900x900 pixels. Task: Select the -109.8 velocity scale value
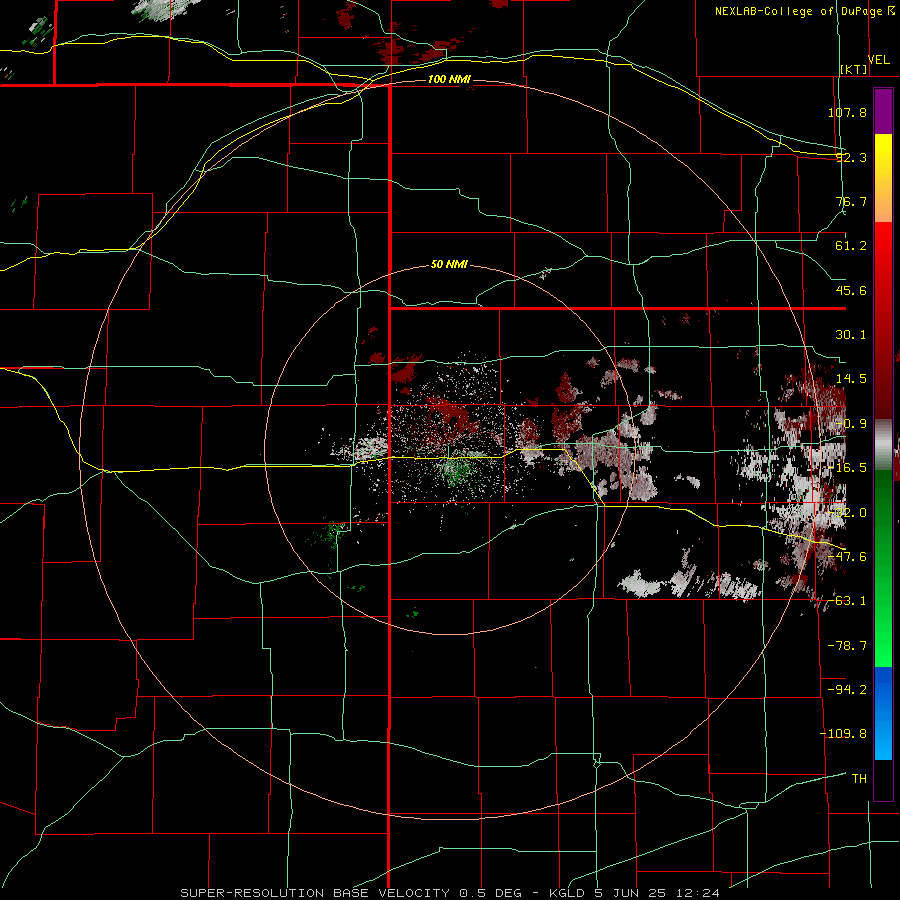tap(843, 734)
